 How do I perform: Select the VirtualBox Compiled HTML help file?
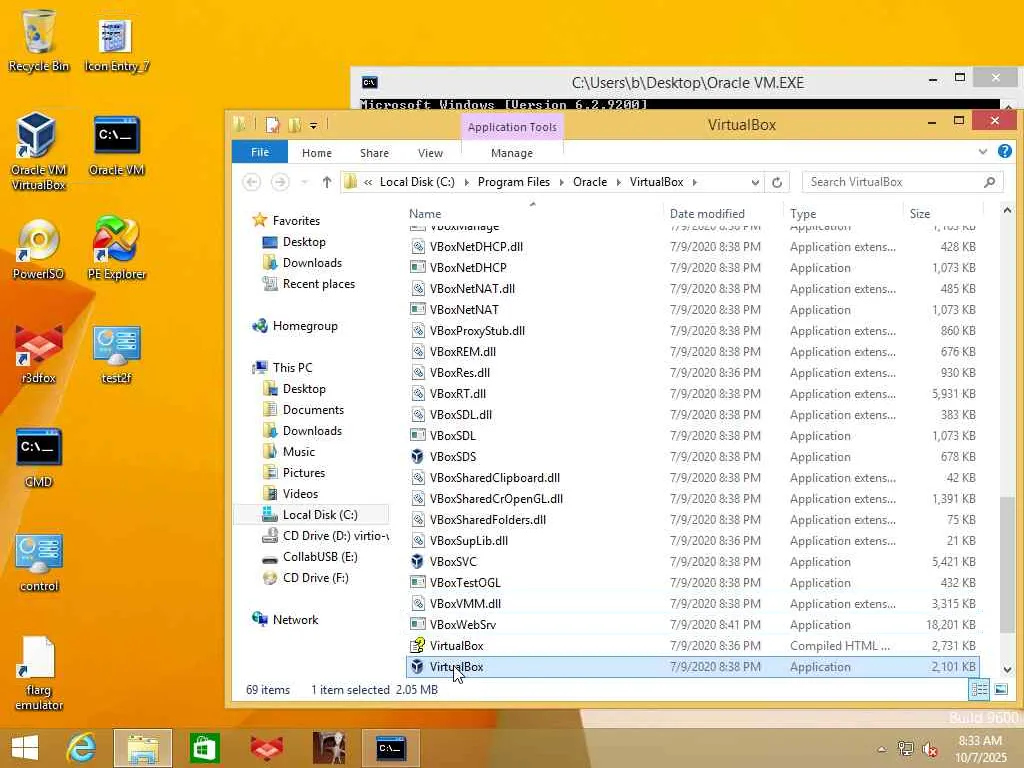point(693,646)
